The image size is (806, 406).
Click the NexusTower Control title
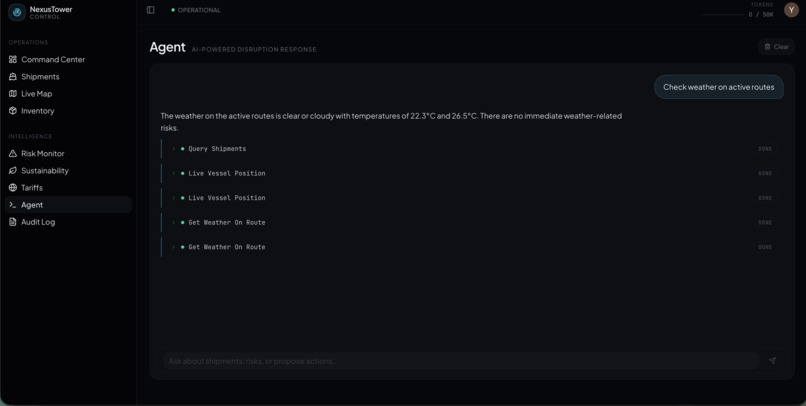tap(51, 12)
